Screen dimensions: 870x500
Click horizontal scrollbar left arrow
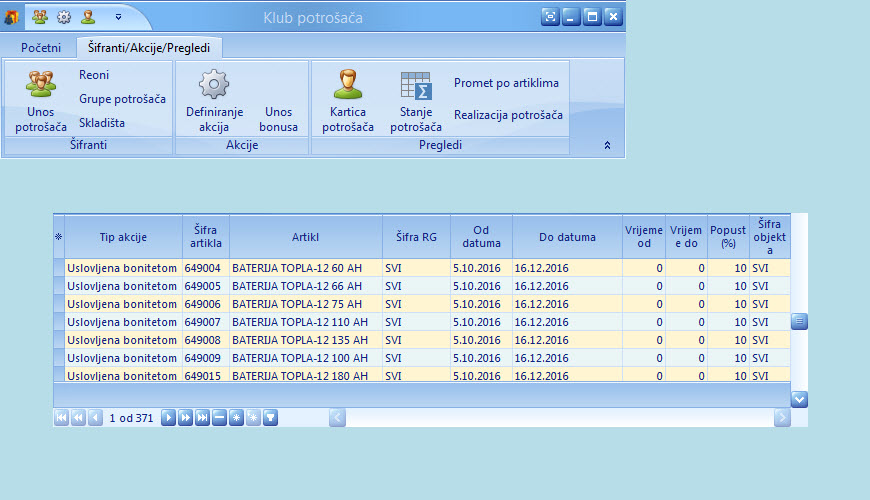(x=337, y=417)
